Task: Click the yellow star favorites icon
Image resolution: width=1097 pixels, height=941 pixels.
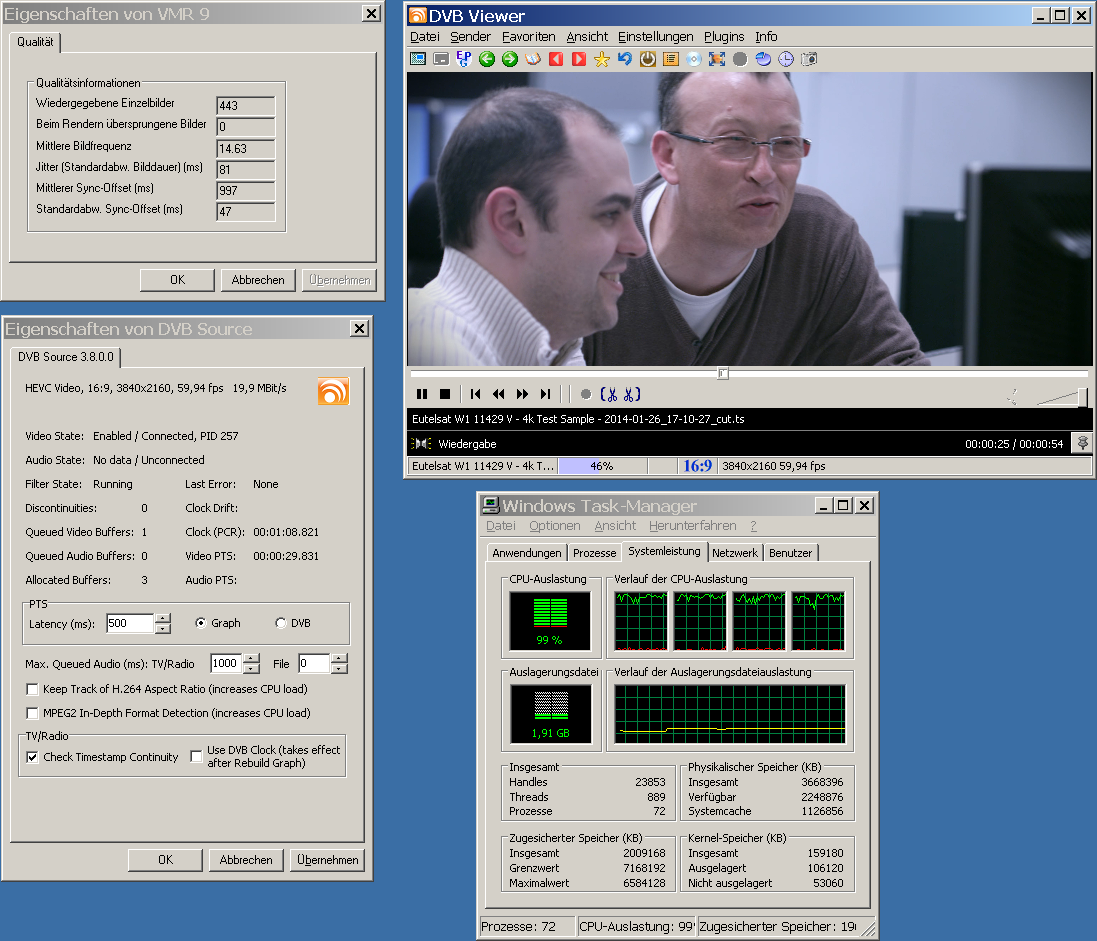Action: click(602, 59)
